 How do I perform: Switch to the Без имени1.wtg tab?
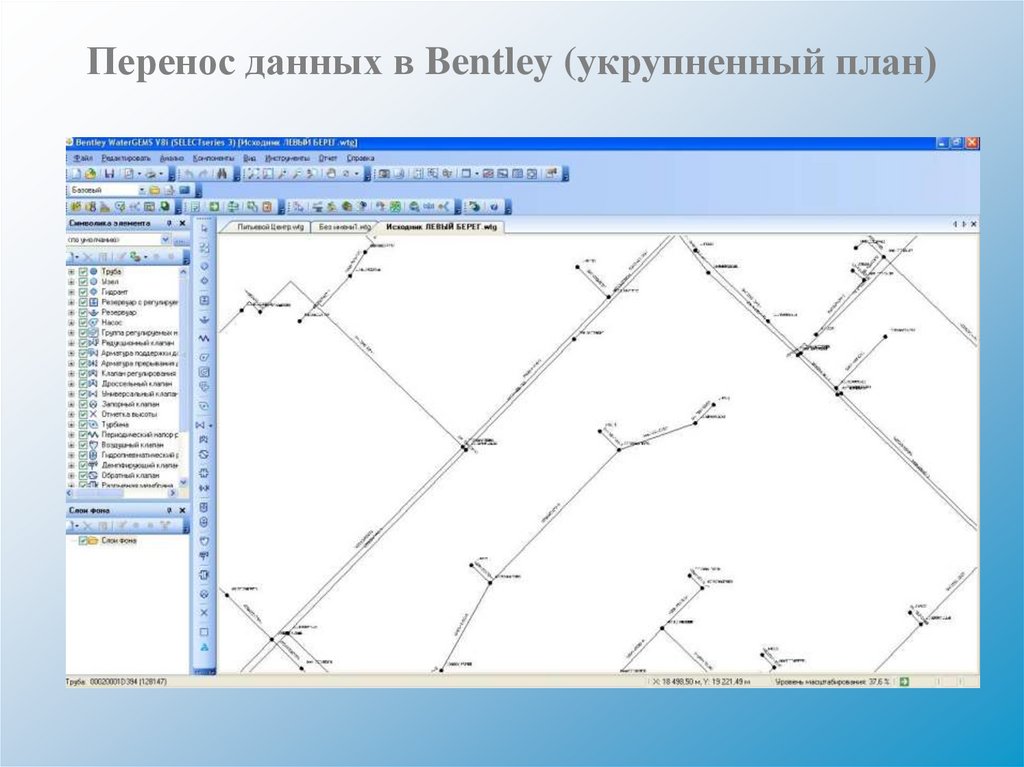pos(345,227)
